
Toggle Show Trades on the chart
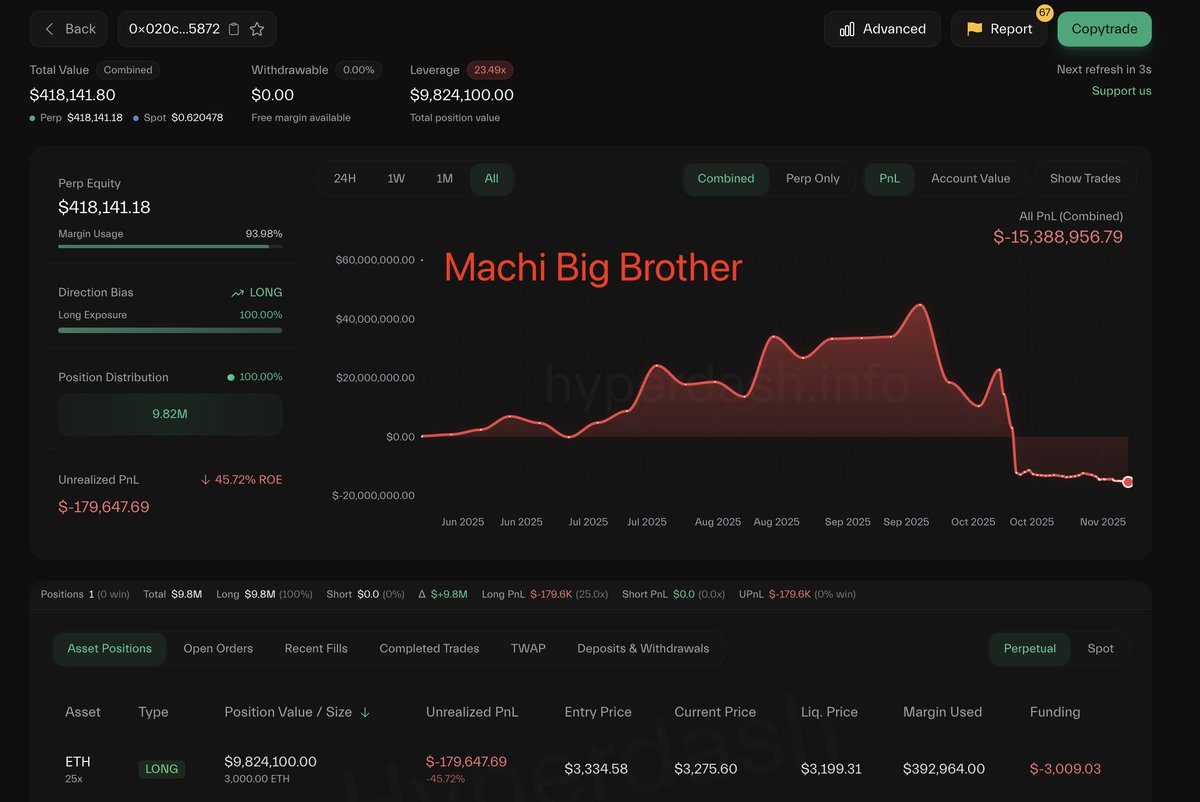point(1085,178)
